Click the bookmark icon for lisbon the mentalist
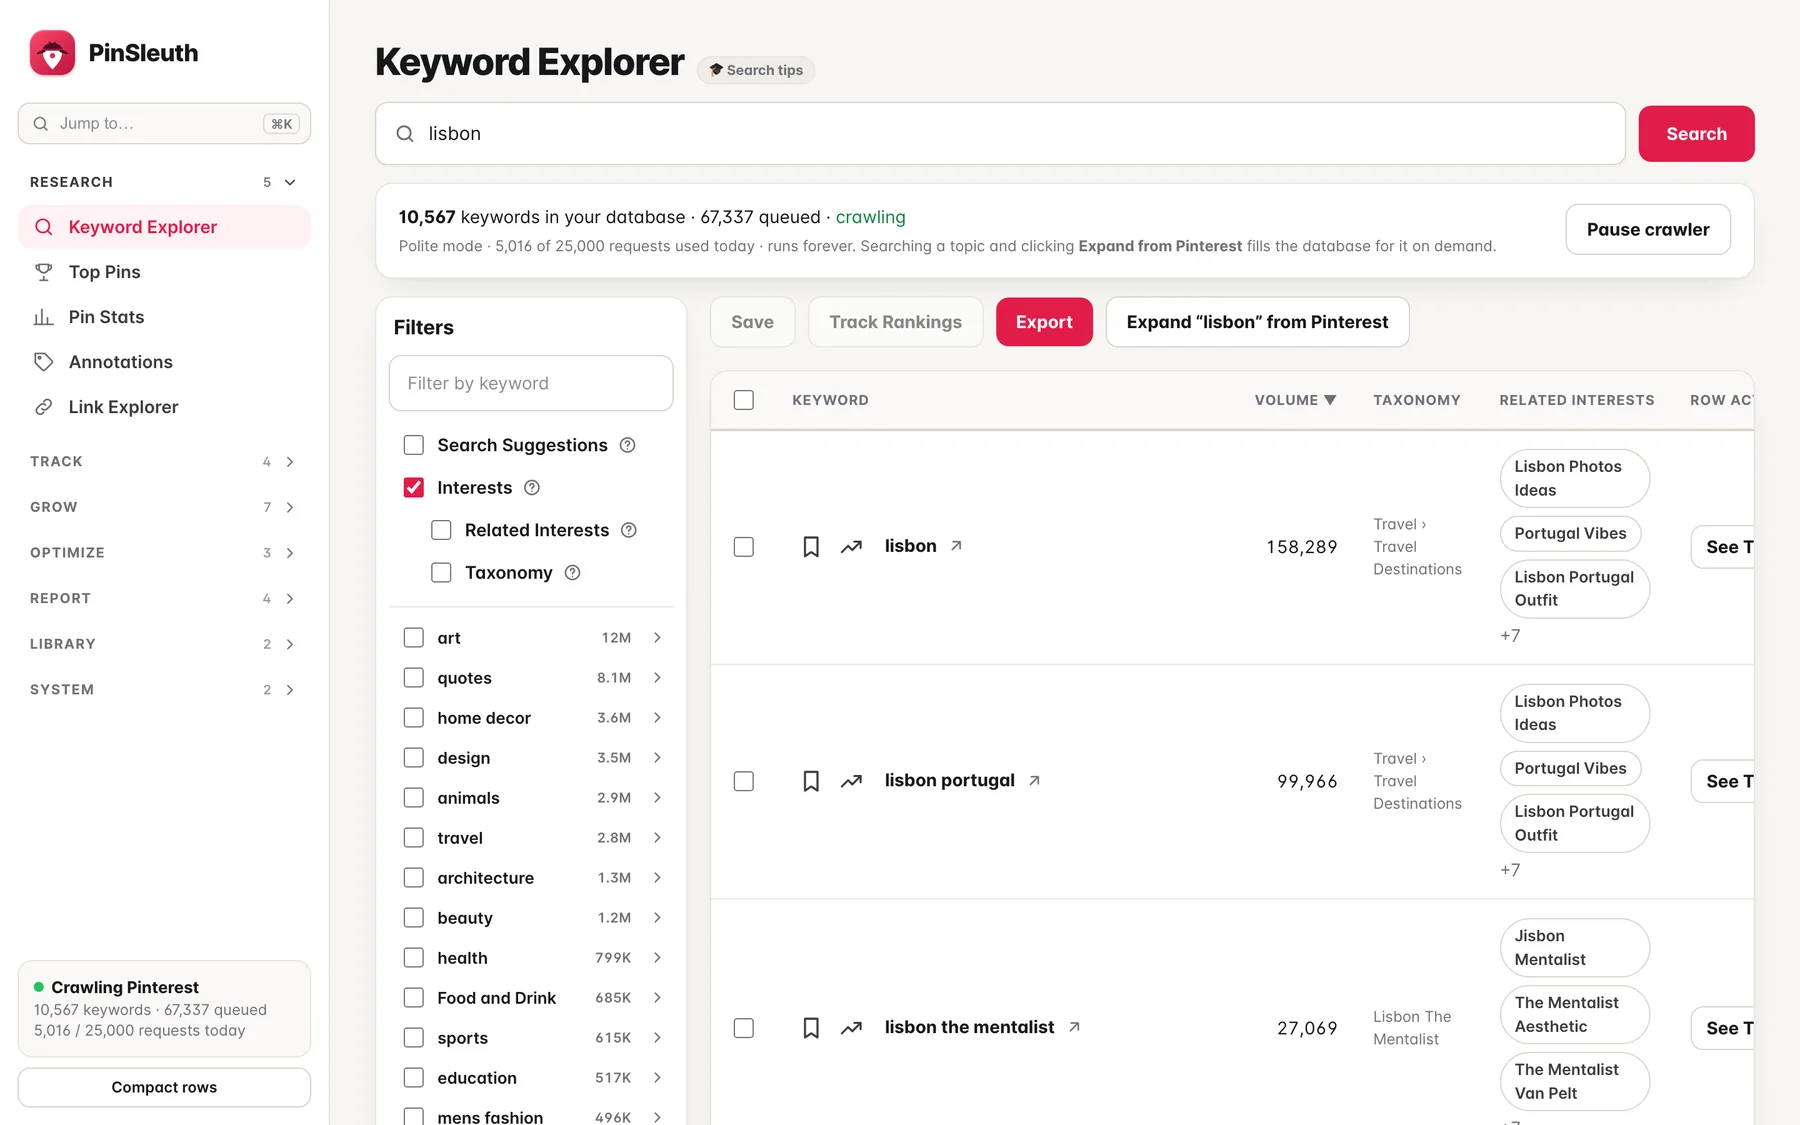1800x1125 pixels. [811, 1028]
